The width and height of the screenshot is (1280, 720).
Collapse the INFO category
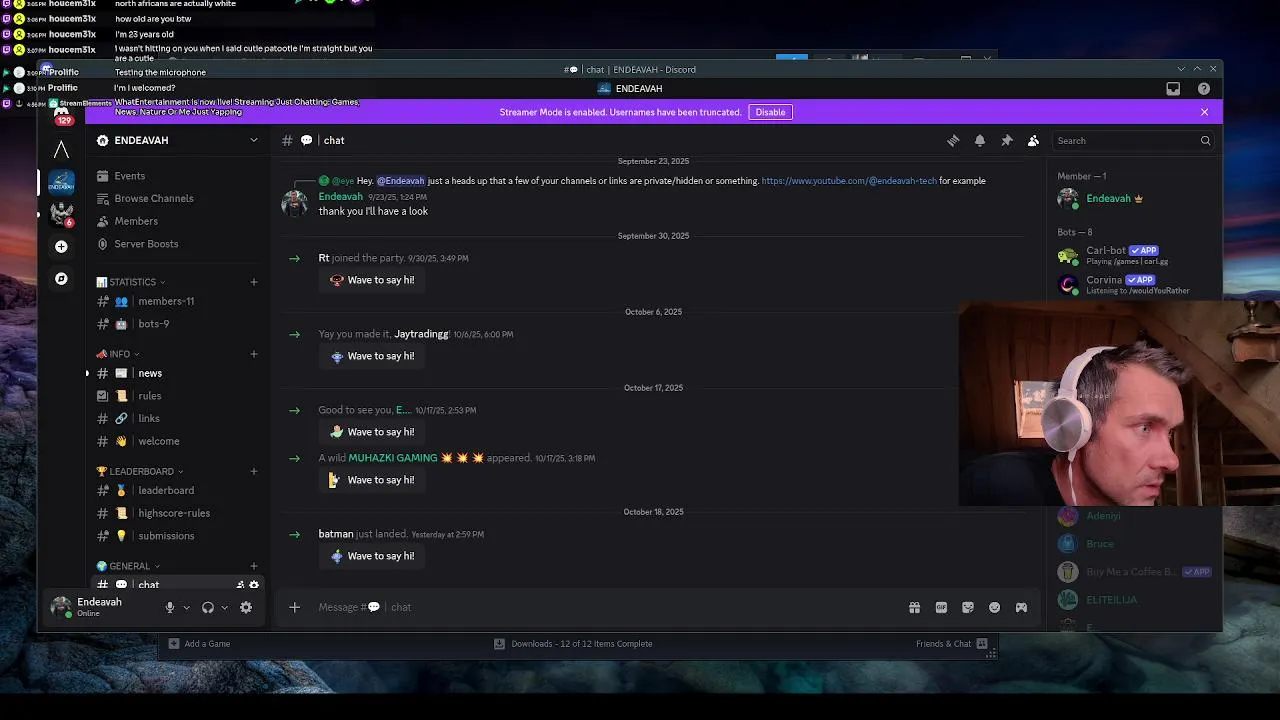coord(118,354)
